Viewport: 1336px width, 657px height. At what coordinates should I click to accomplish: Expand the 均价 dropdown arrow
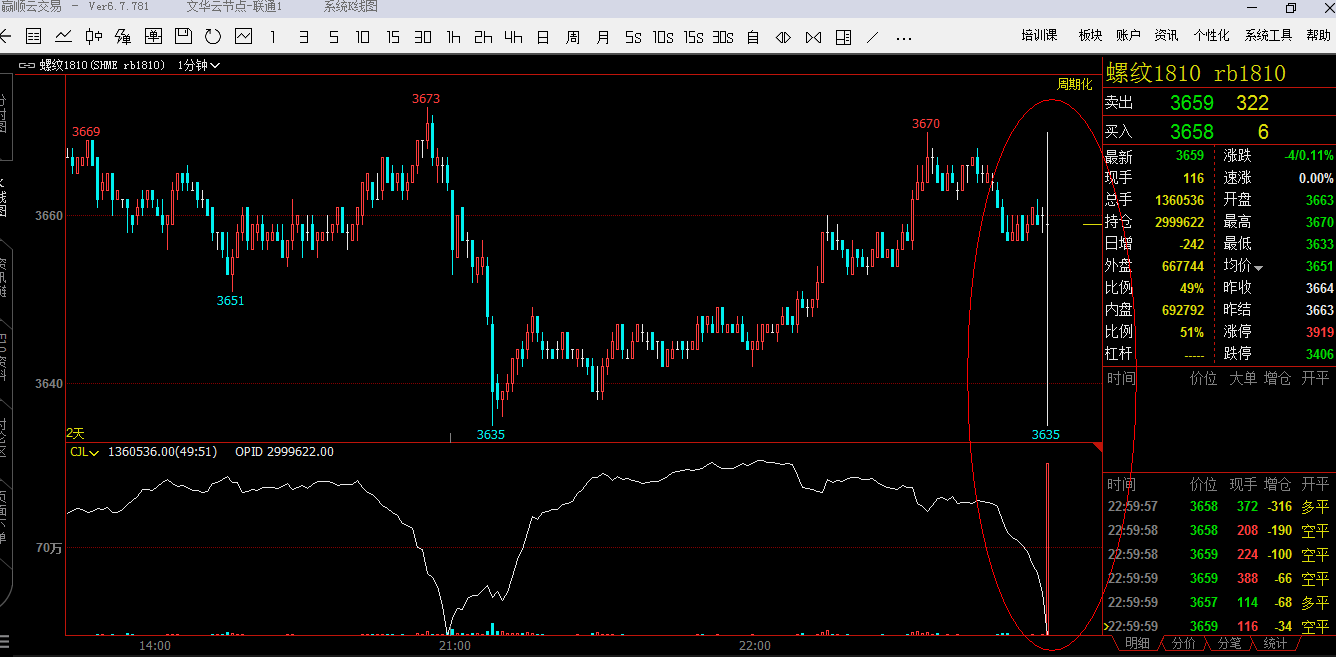click(x=1259, y=267)
